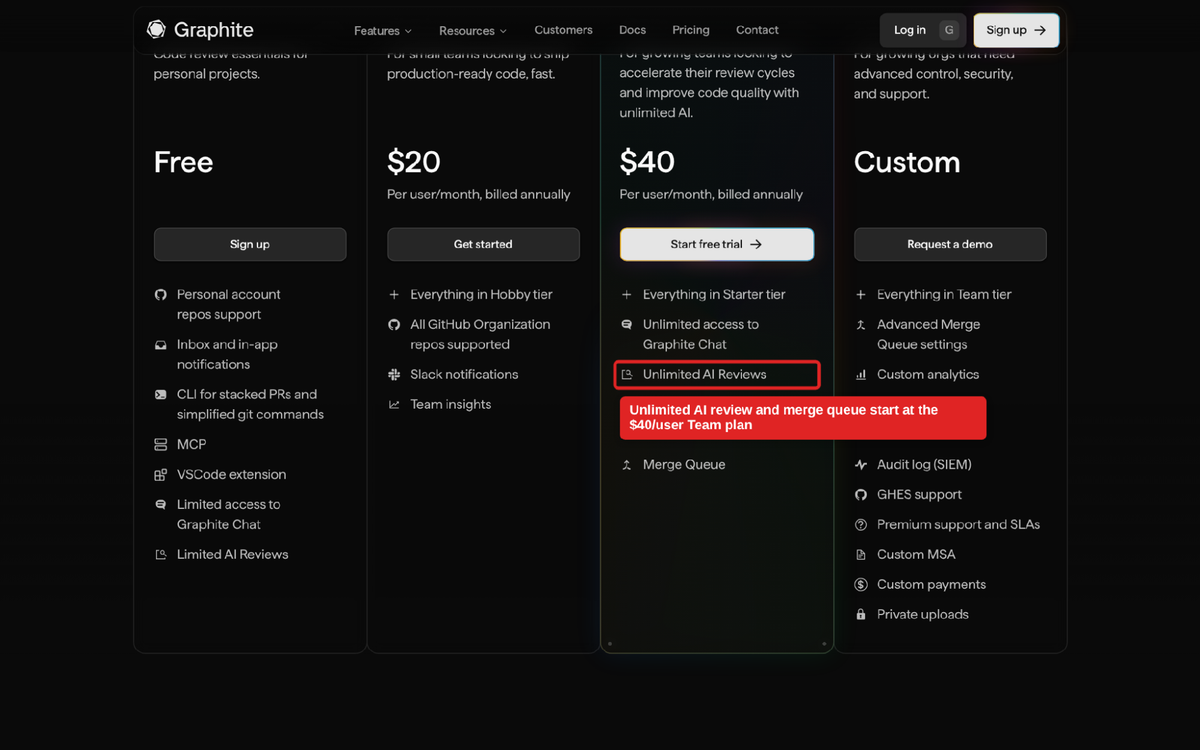Screen dimensions: 1200x750
Task: Click the Slack icon beside Slack notifications
Action: coord(394,374)
